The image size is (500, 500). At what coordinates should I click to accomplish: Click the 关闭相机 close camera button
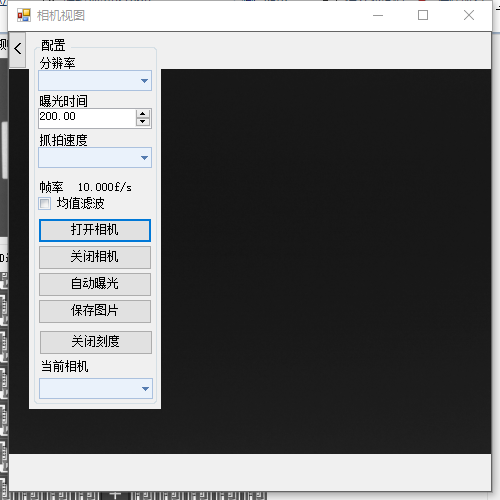tap(95, 257)
